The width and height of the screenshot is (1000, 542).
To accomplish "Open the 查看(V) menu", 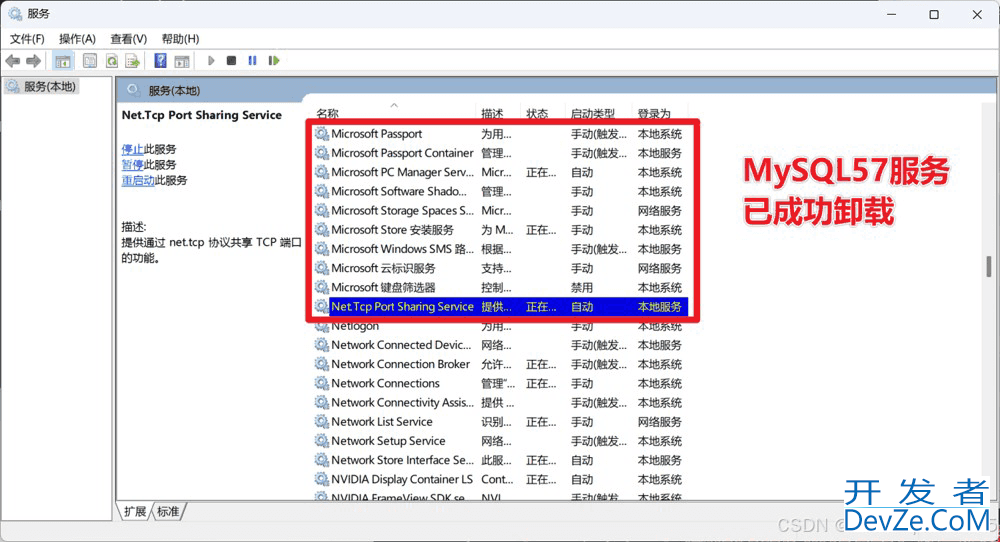I will click(128, 39).
